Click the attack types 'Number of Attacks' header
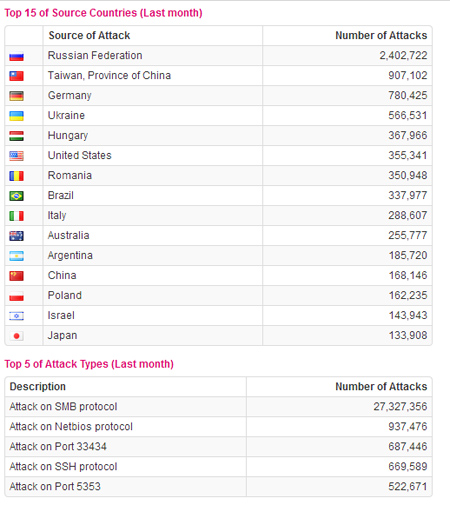450x505 pixels. coord(381,386)
